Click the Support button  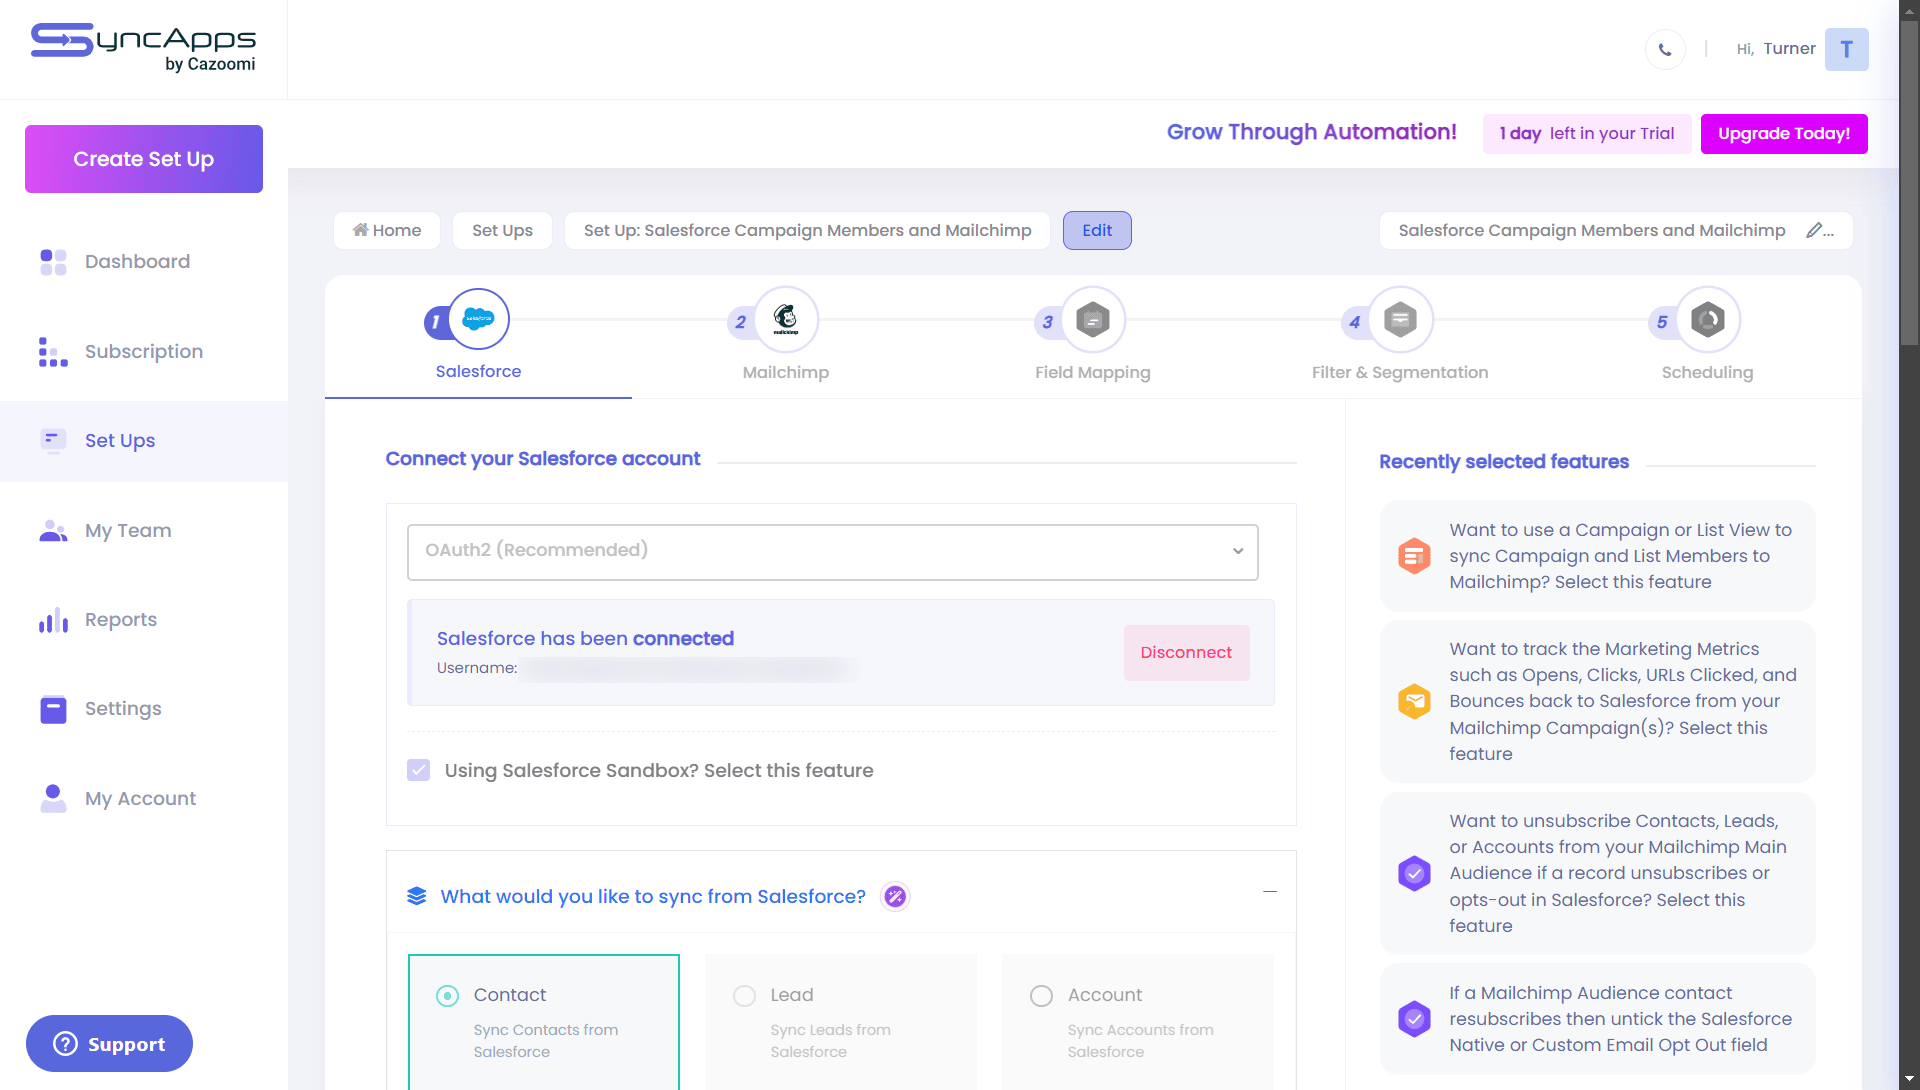(109, 1044)
